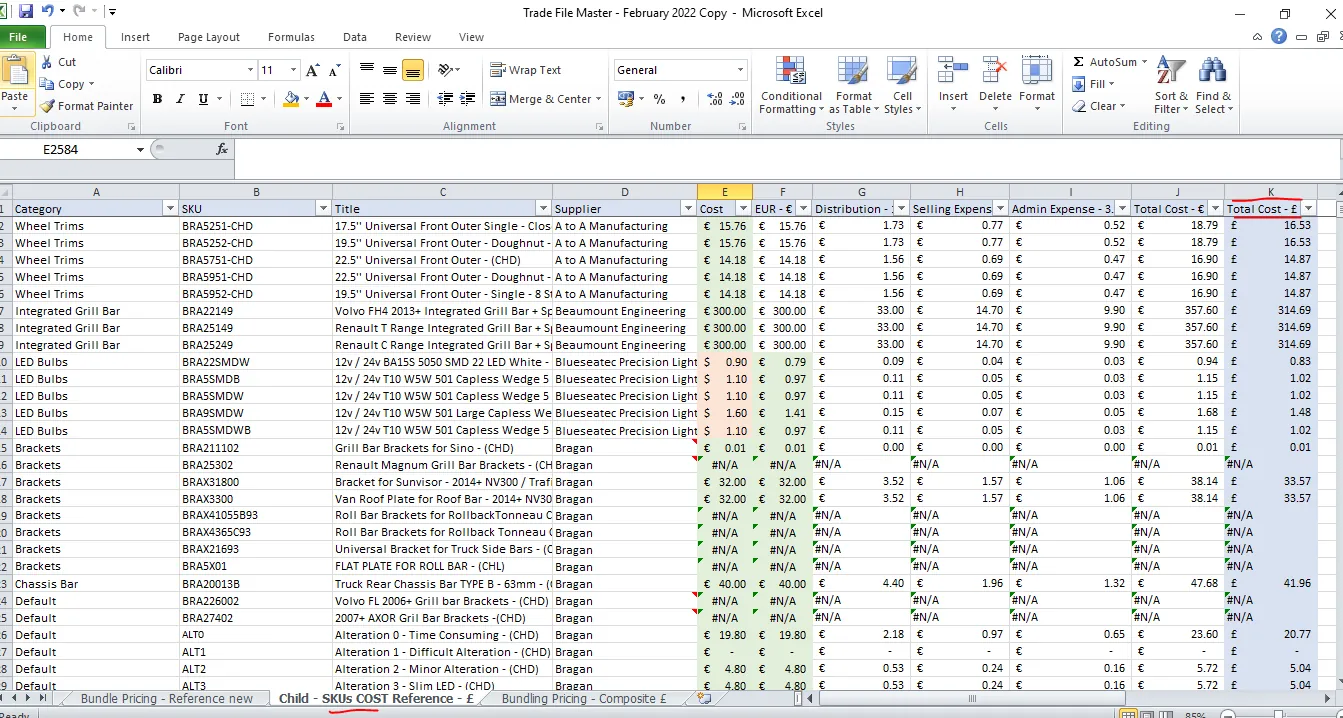
Task: Toggle Underline formatting
Action: click(204, 99)
